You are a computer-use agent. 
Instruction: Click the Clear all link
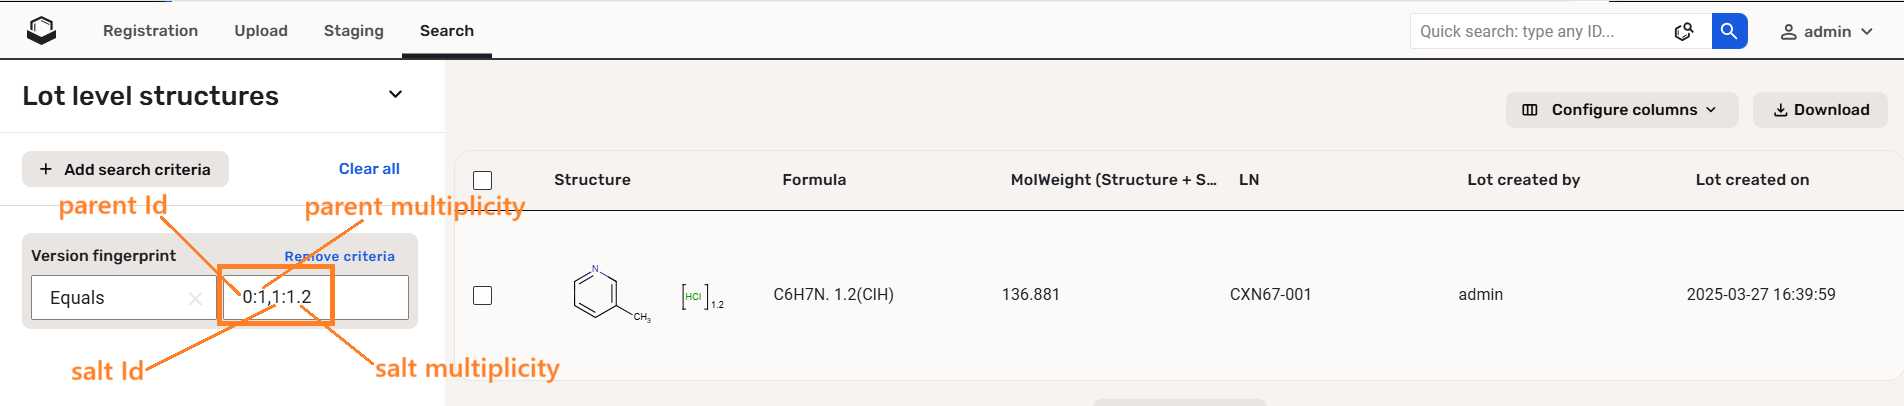pyautogui.click(x=369, y=169)
